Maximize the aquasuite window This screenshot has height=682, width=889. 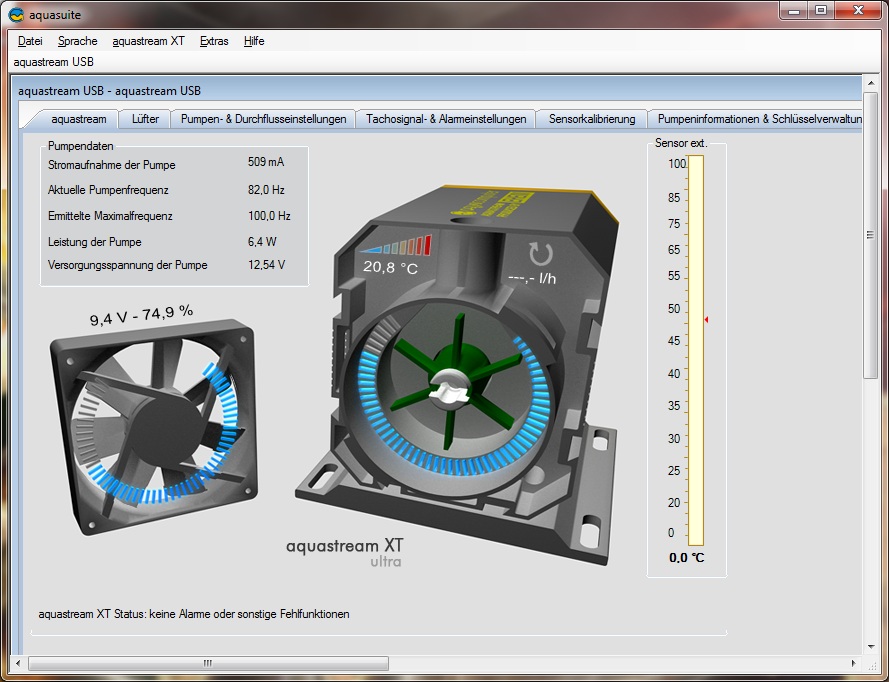[820, 11]
